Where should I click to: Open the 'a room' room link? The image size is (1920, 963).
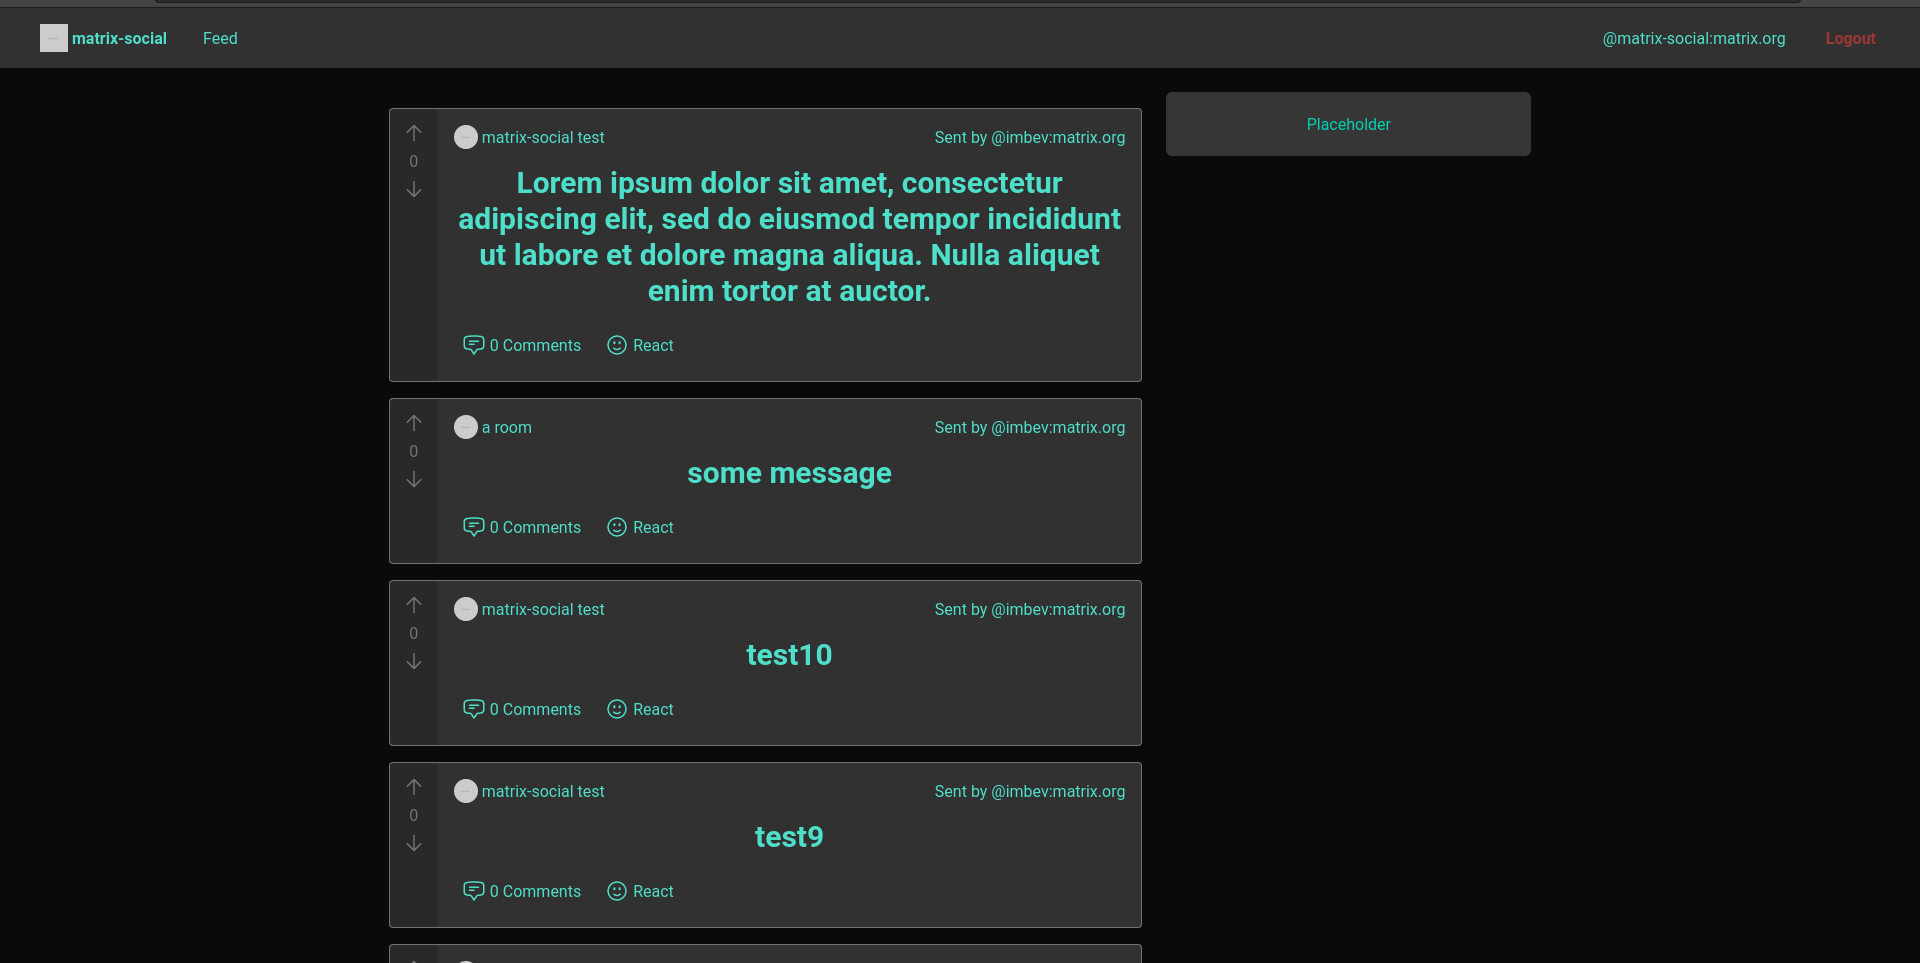tap(506, 427)
